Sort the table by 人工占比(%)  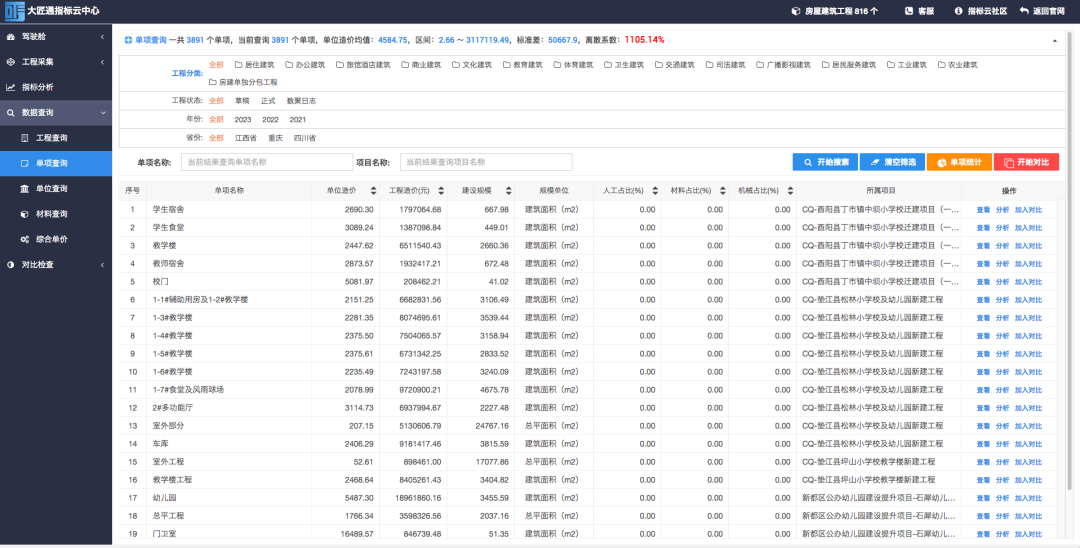pos(655,191)
